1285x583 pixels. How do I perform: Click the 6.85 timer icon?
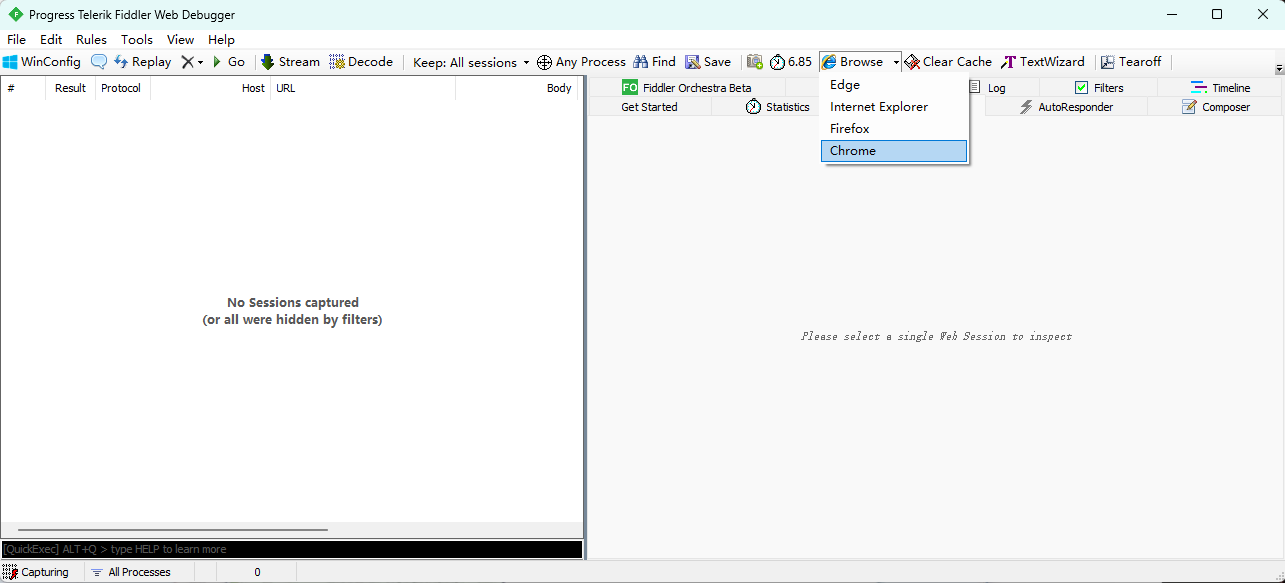791,62
